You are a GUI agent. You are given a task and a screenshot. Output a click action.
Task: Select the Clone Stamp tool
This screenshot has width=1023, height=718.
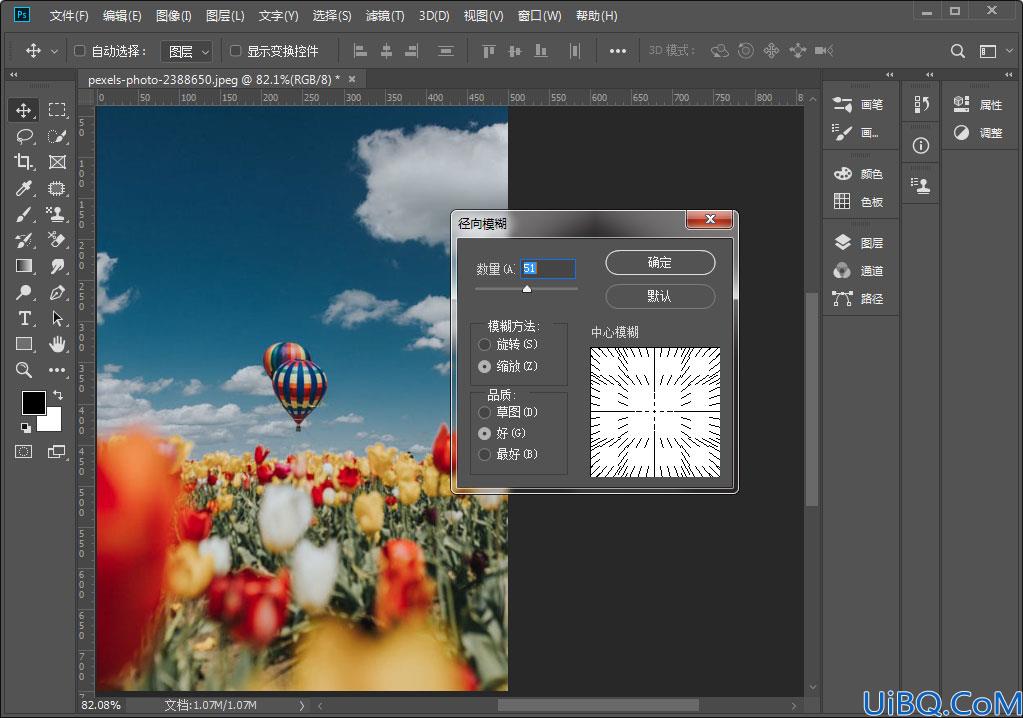[x=57, y=214]
